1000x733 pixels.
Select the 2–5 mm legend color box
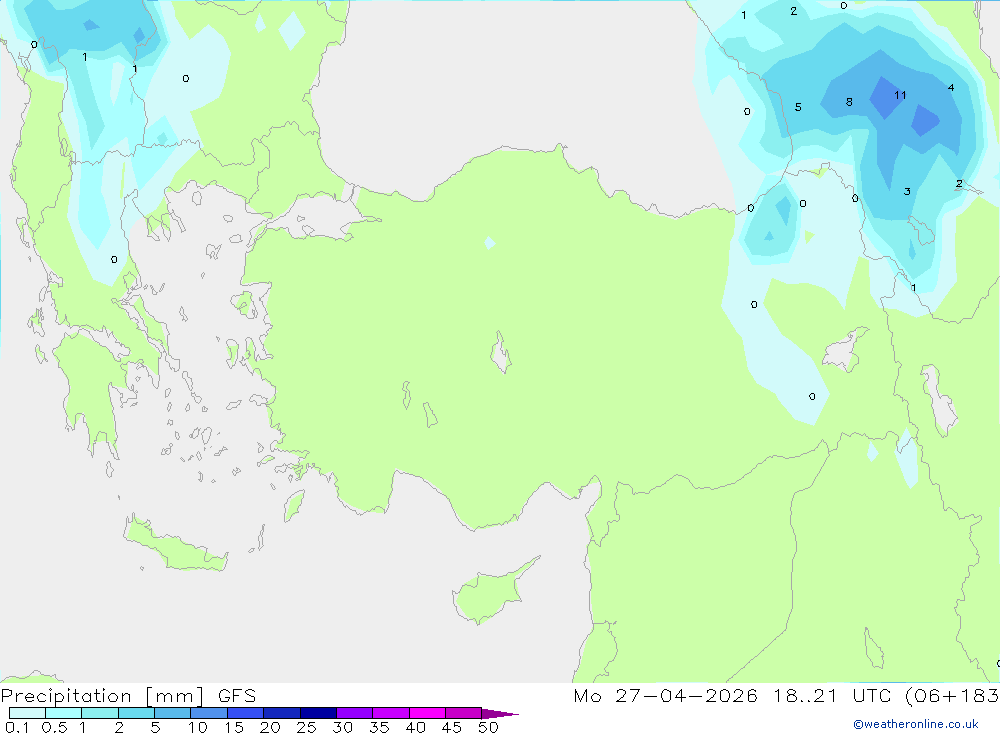136,713
